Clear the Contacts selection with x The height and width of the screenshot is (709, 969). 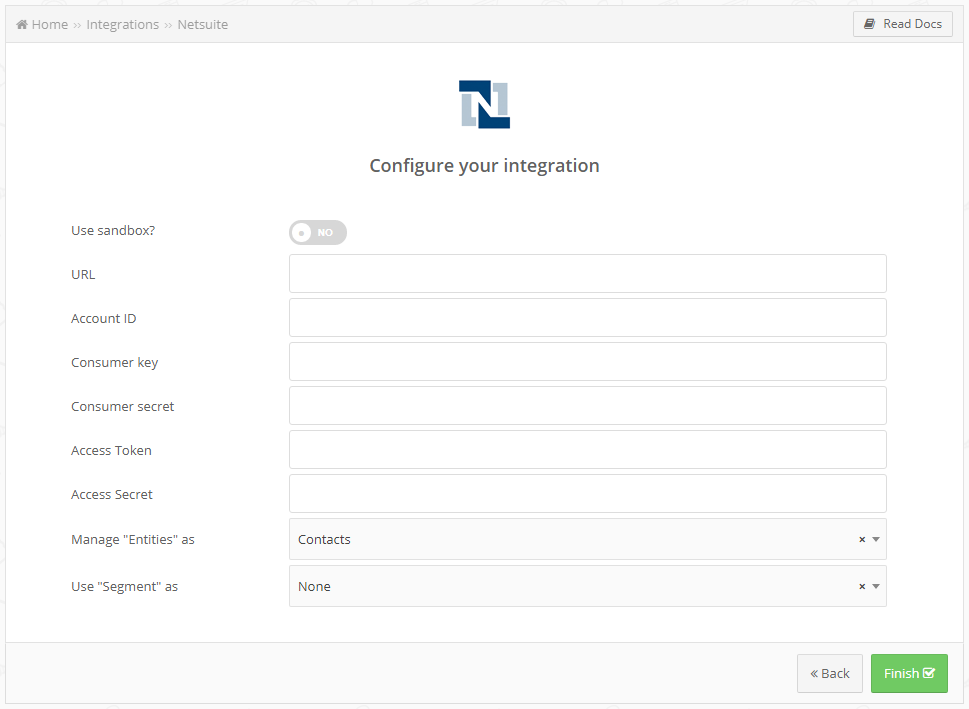click(x=862, y=540)
